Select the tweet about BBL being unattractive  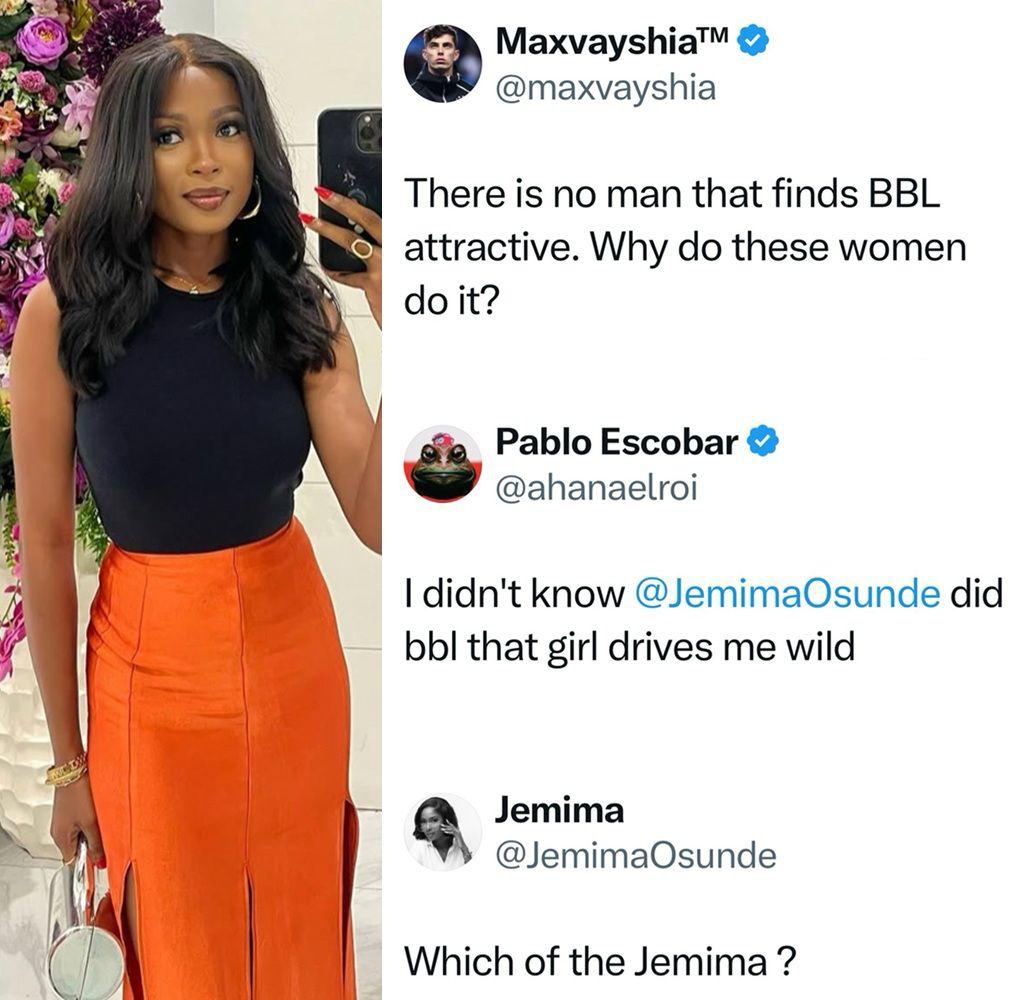(x=685, y=247)
